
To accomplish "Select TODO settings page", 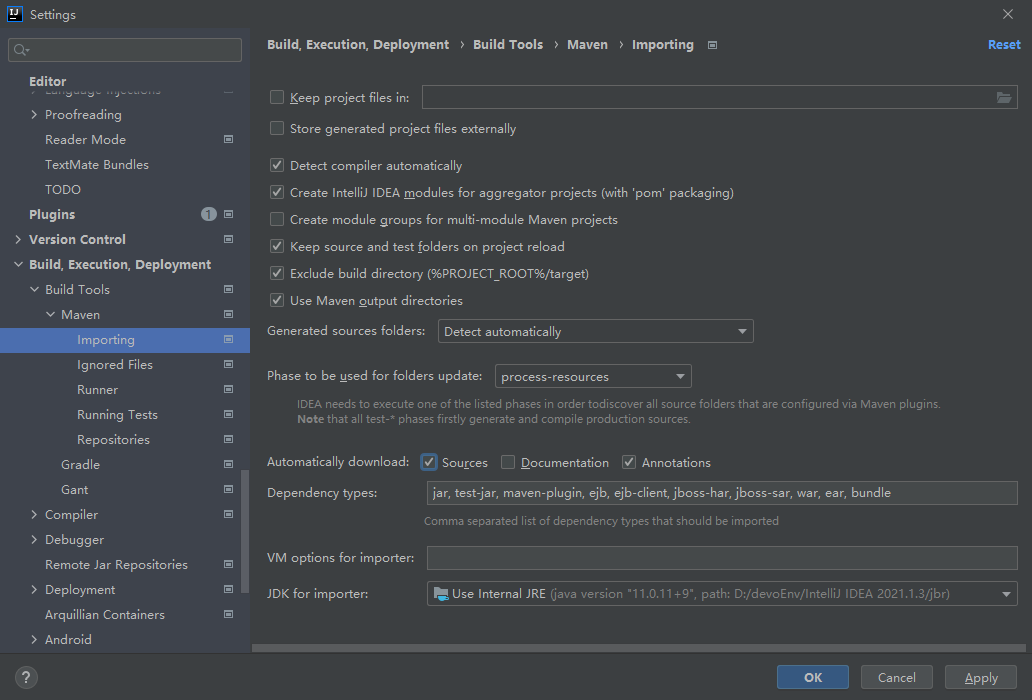I will coord(63,189).
